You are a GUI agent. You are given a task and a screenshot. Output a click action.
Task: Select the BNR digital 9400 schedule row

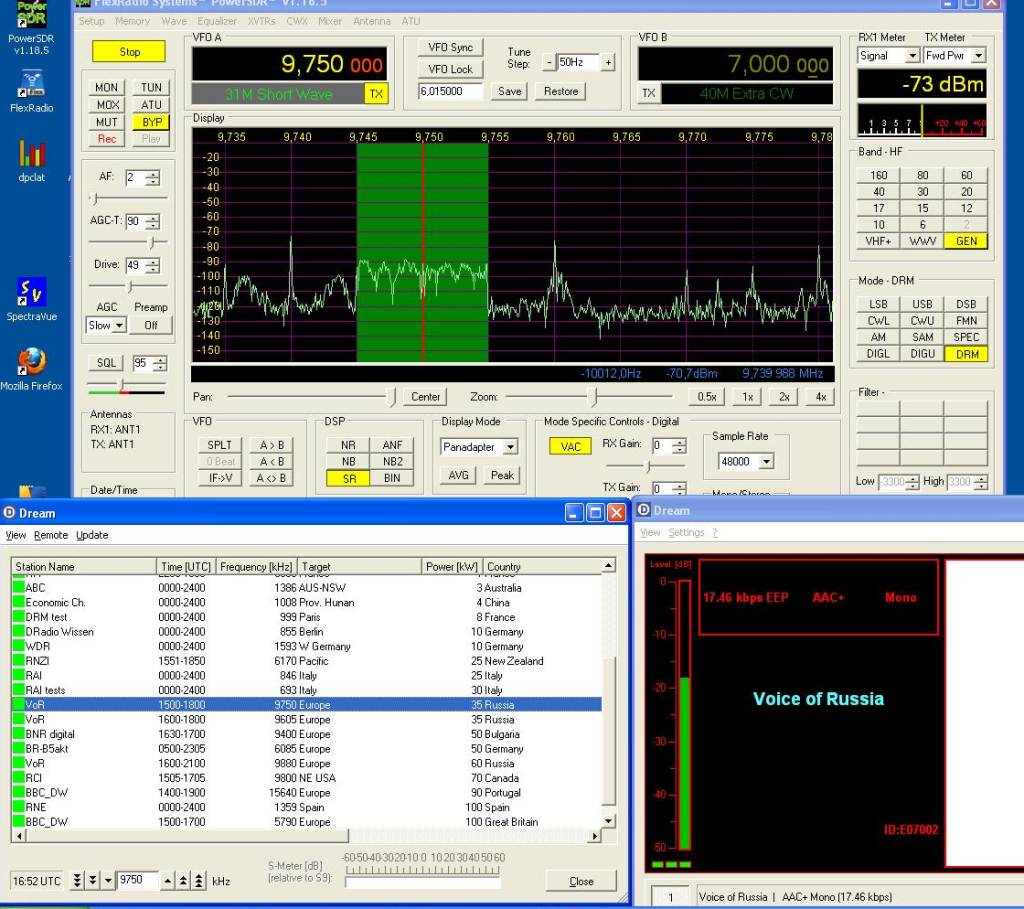(306, 734)
